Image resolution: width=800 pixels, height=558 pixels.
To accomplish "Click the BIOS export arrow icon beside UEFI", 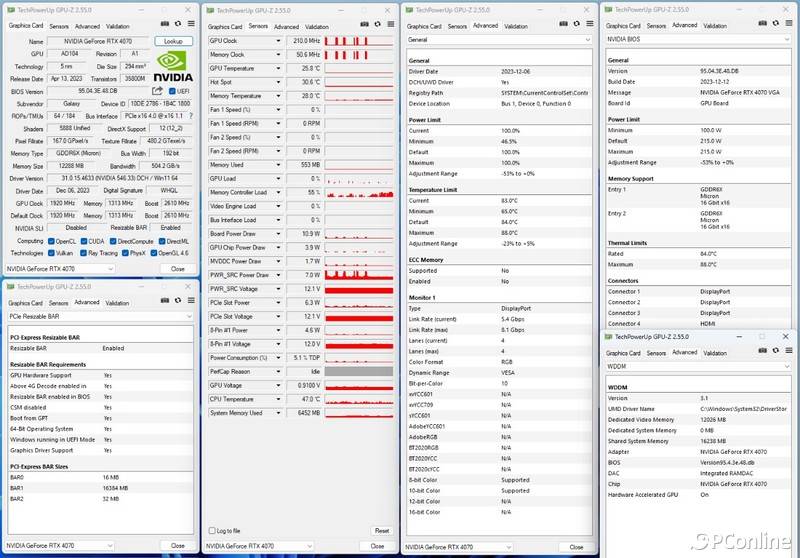I will [157, 91].
